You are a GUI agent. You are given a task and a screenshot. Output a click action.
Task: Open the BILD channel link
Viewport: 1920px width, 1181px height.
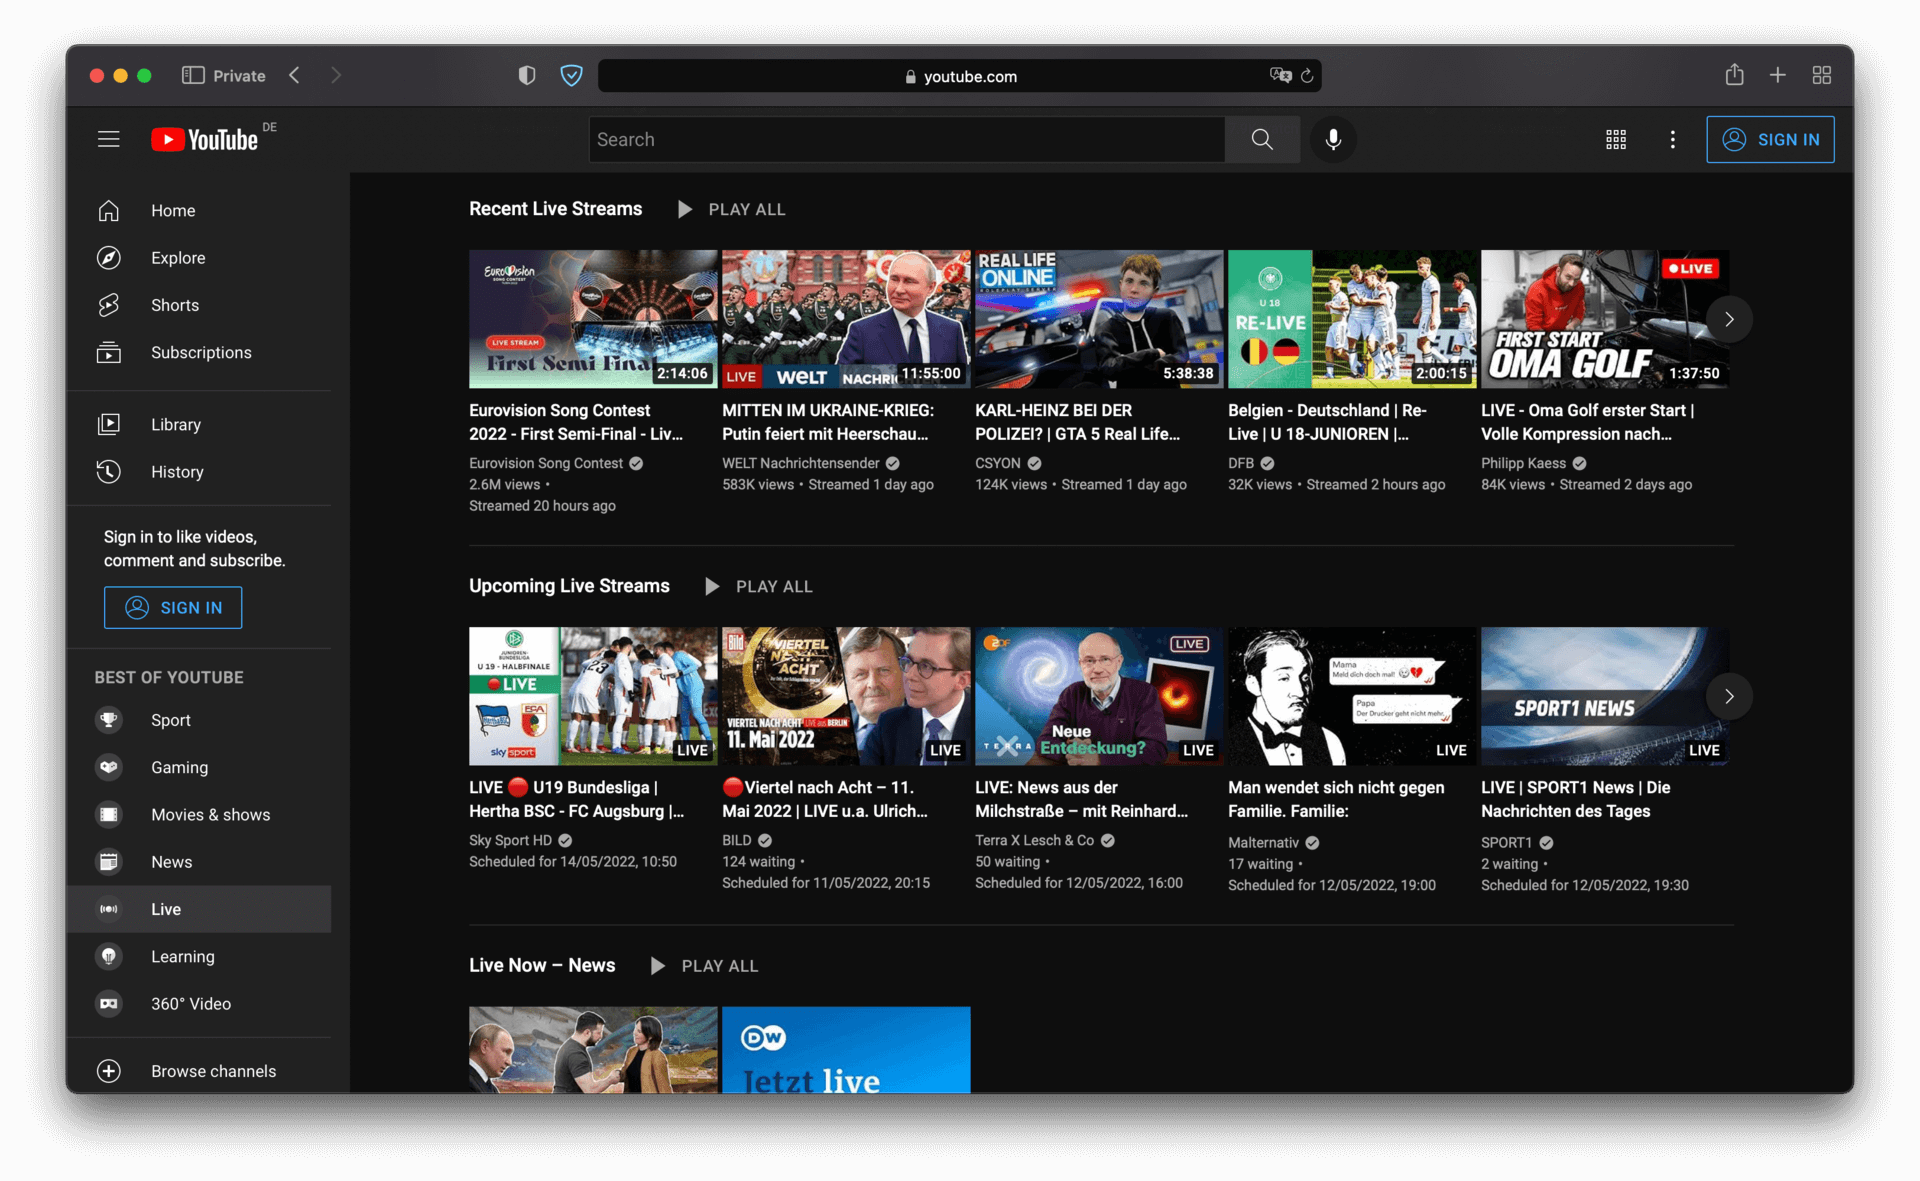pos(736,840)
